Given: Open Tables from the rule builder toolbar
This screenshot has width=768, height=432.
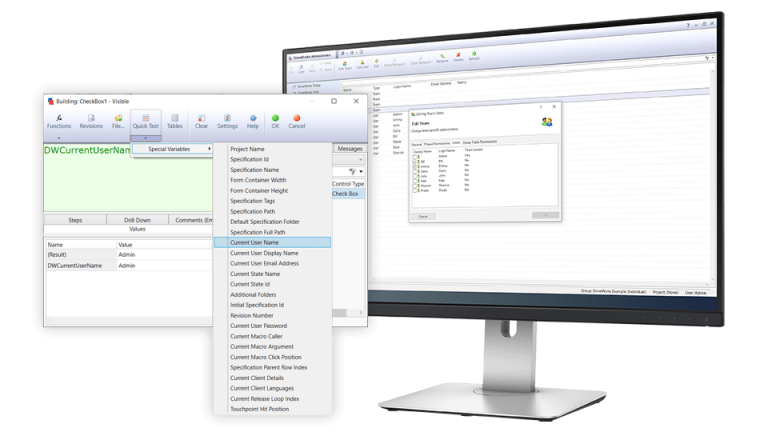Looking at the screenshot, I should pos(174,121).
